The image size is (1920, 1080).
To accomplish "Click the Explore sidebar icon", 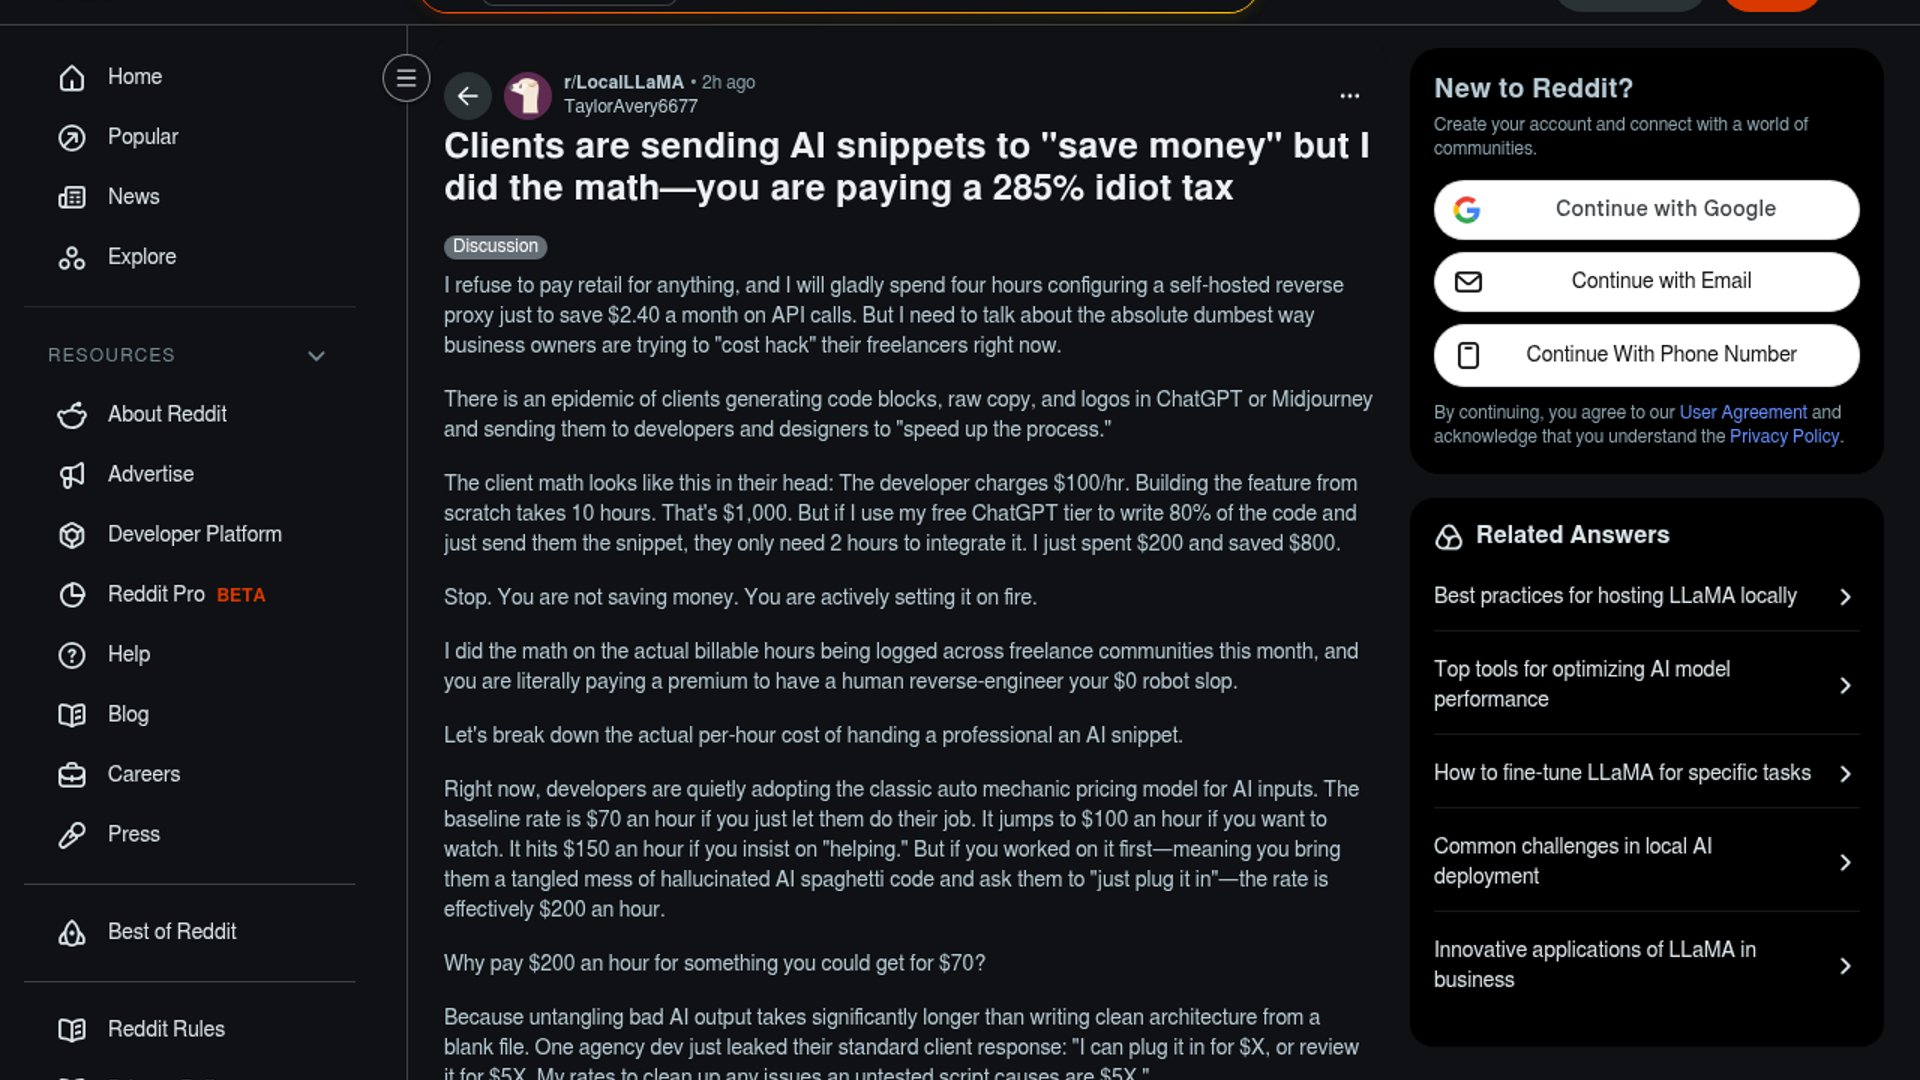I will coord(72,257).
